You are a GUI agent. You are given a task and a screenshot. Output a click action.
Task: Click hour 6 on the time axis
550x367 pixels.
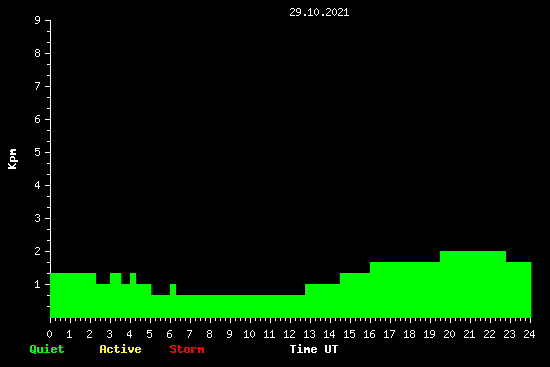point(169,334)
